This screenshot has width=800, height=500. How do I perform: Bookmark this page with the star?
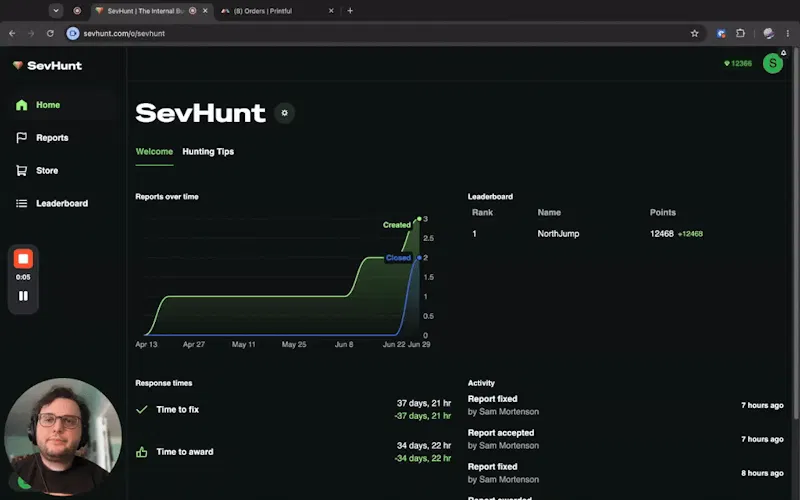click(694, 33)
